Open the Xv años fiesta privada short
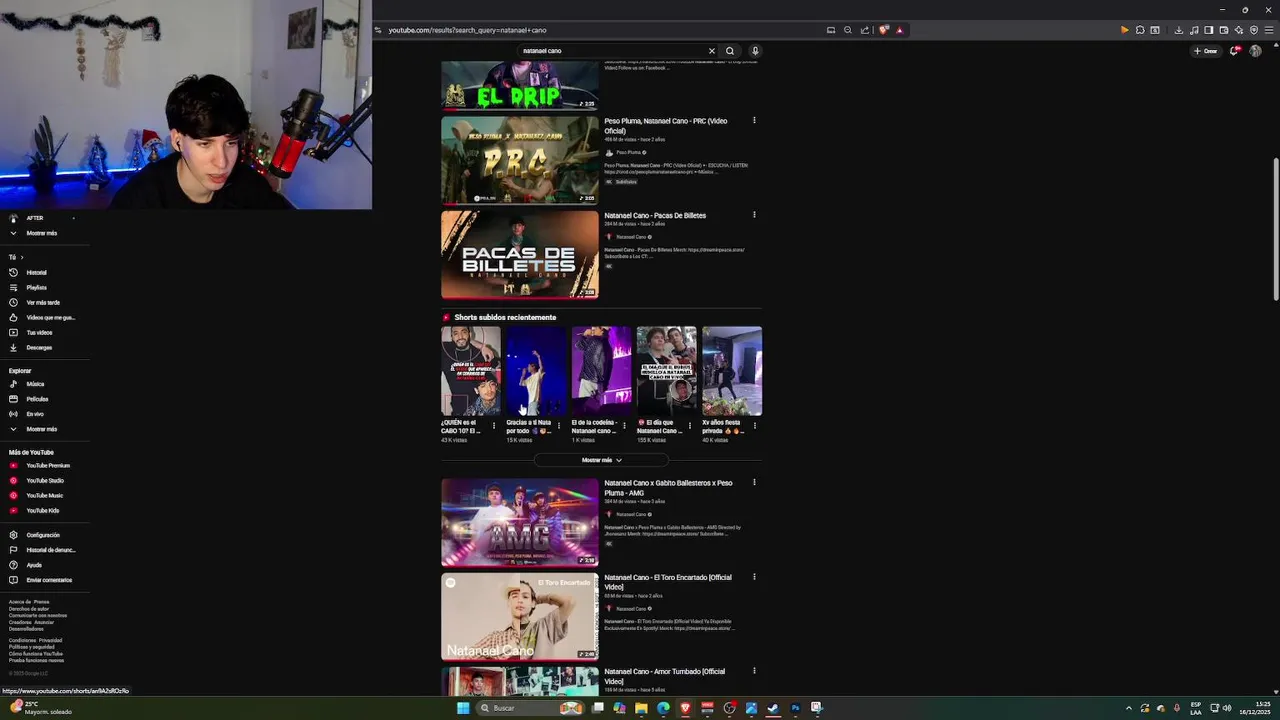Screen dimensions: 1280x720 pyautogui.click(x=732, y=371)
